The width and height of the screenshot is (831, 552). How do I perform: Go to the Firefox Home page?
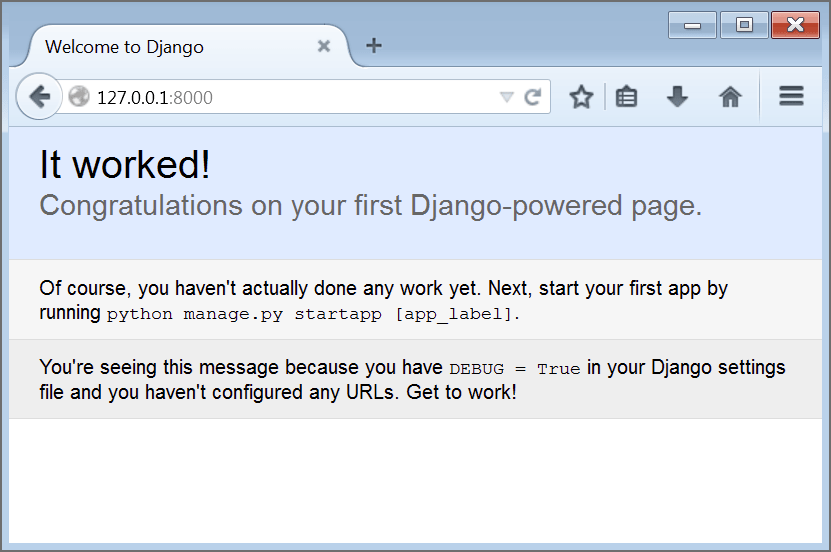[730, 97]
